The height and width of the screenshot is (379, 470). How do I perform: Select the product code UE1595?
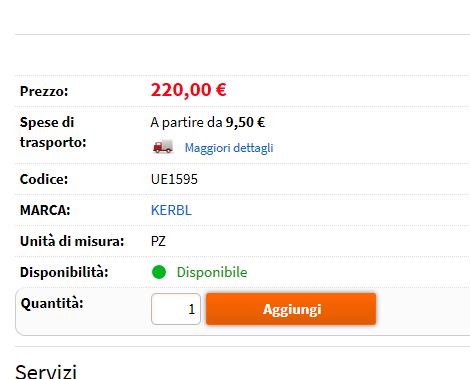click(174, 179)
